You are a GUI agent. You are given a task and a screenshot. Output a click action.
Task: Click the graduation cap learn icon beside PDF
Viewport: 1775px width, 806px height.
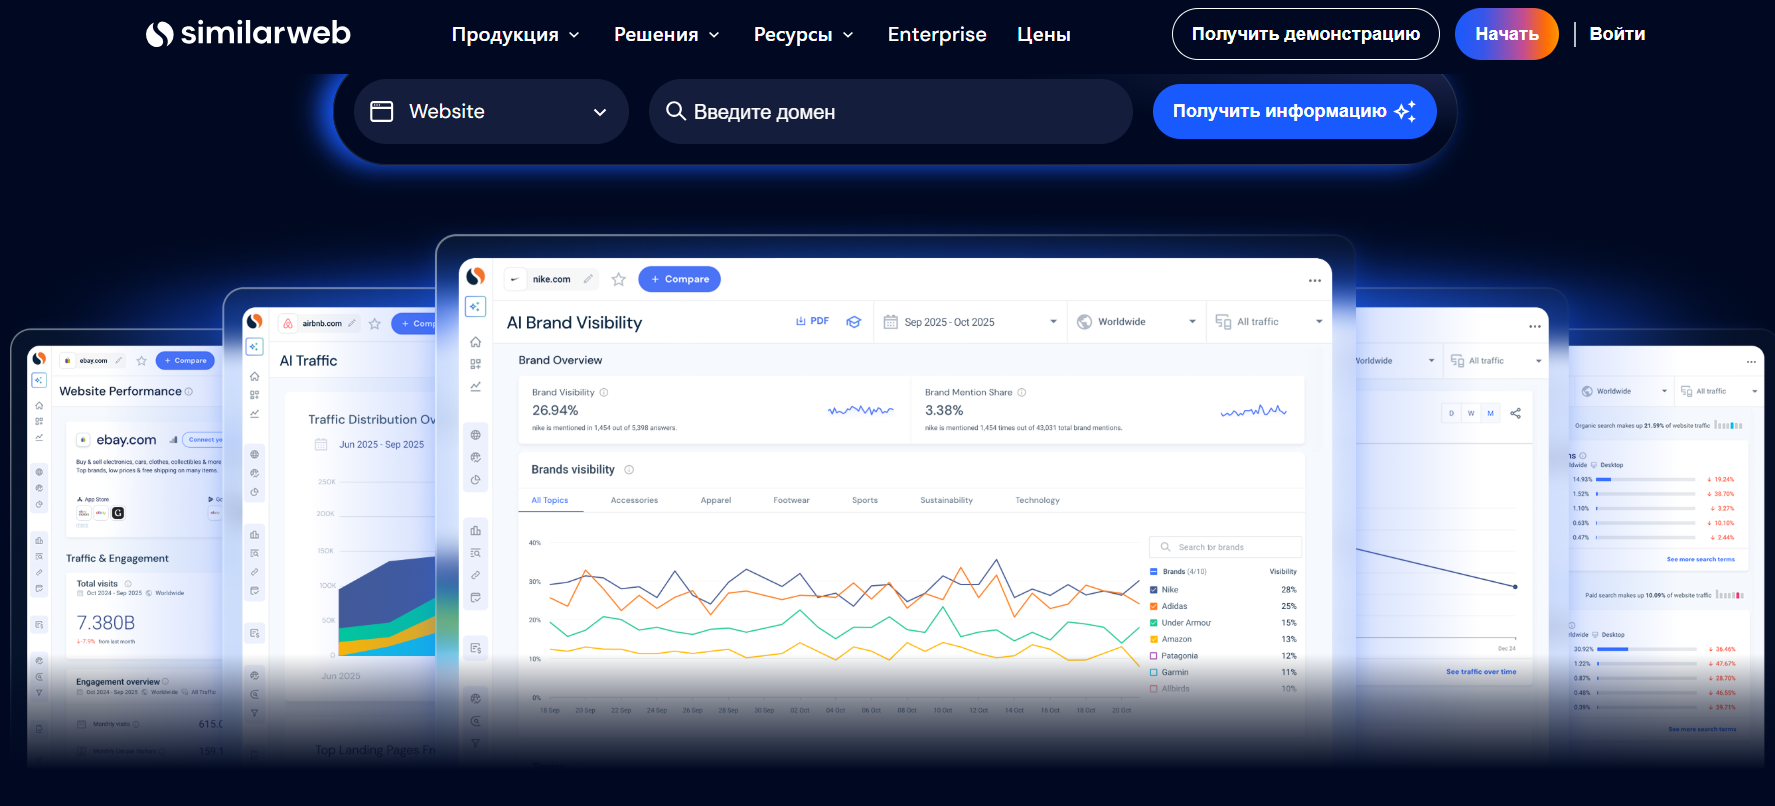pyautogui.click(x=853, y=322)
